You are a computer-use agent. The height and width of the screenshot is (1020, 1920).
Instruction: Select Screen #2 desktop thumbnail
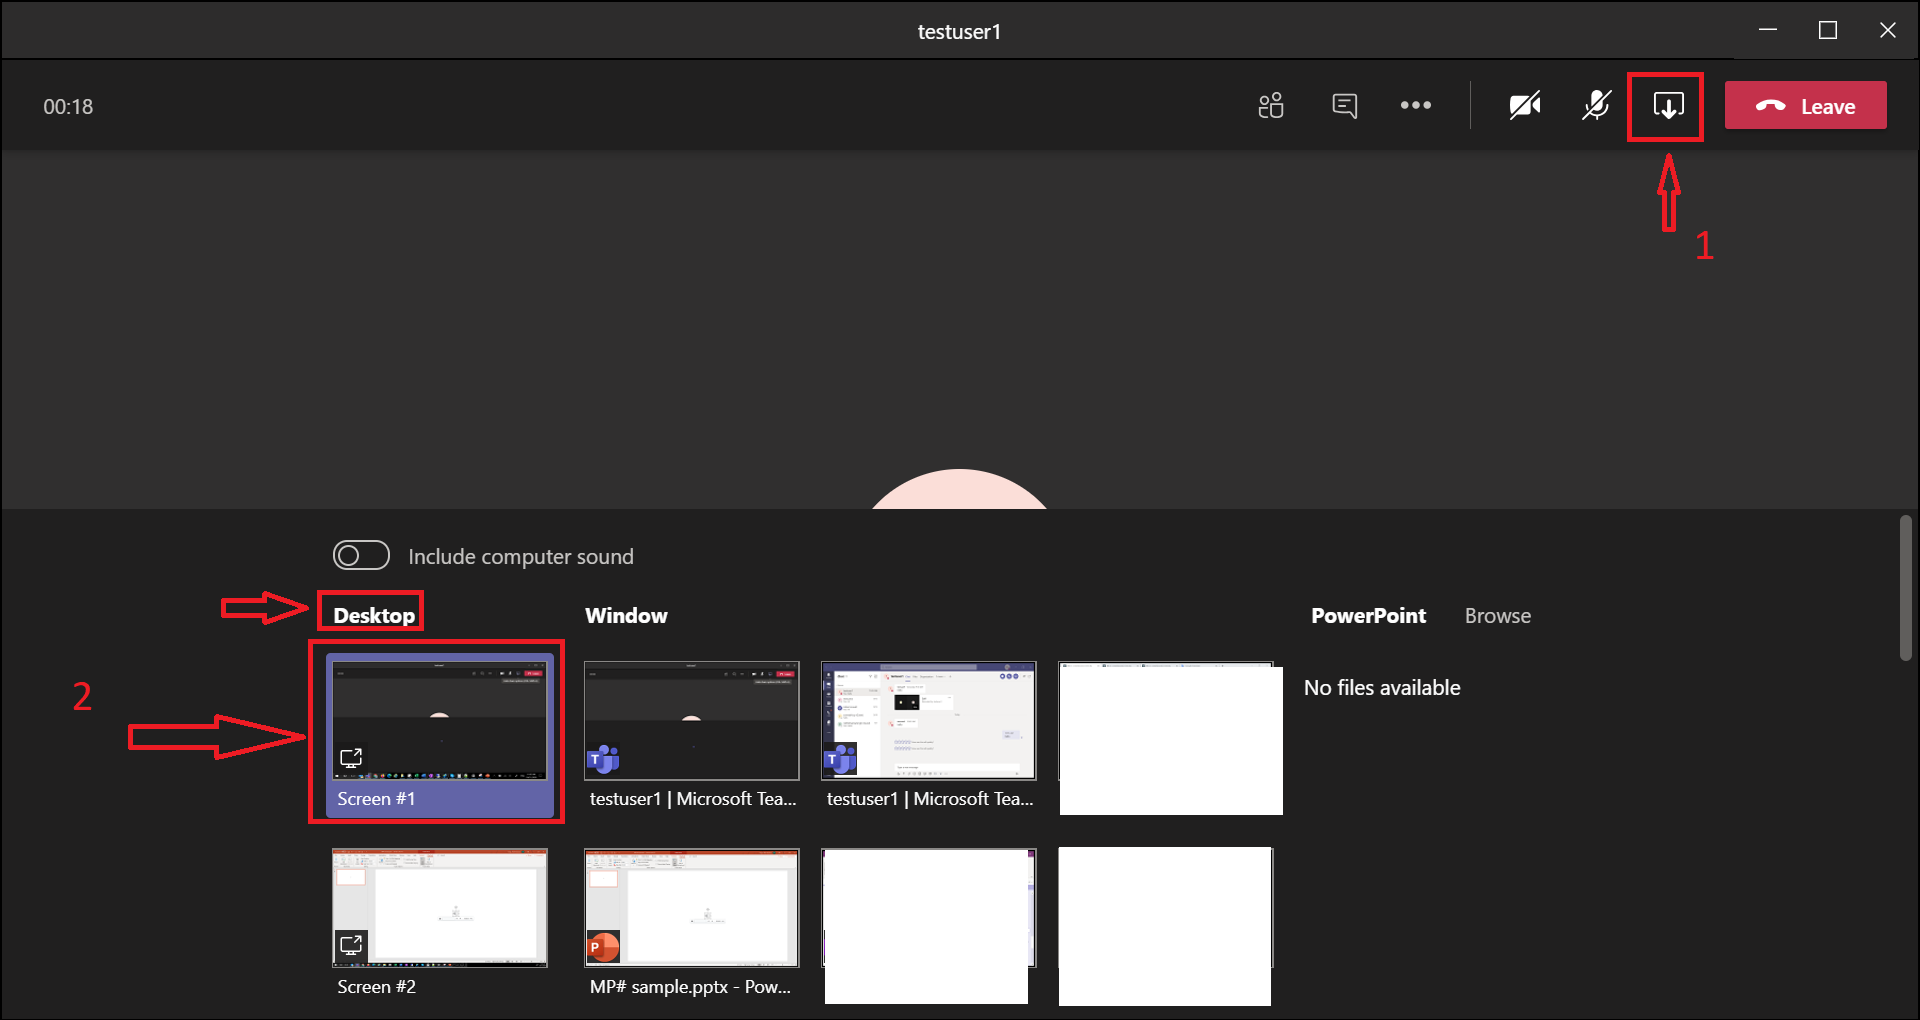(440, 908)
